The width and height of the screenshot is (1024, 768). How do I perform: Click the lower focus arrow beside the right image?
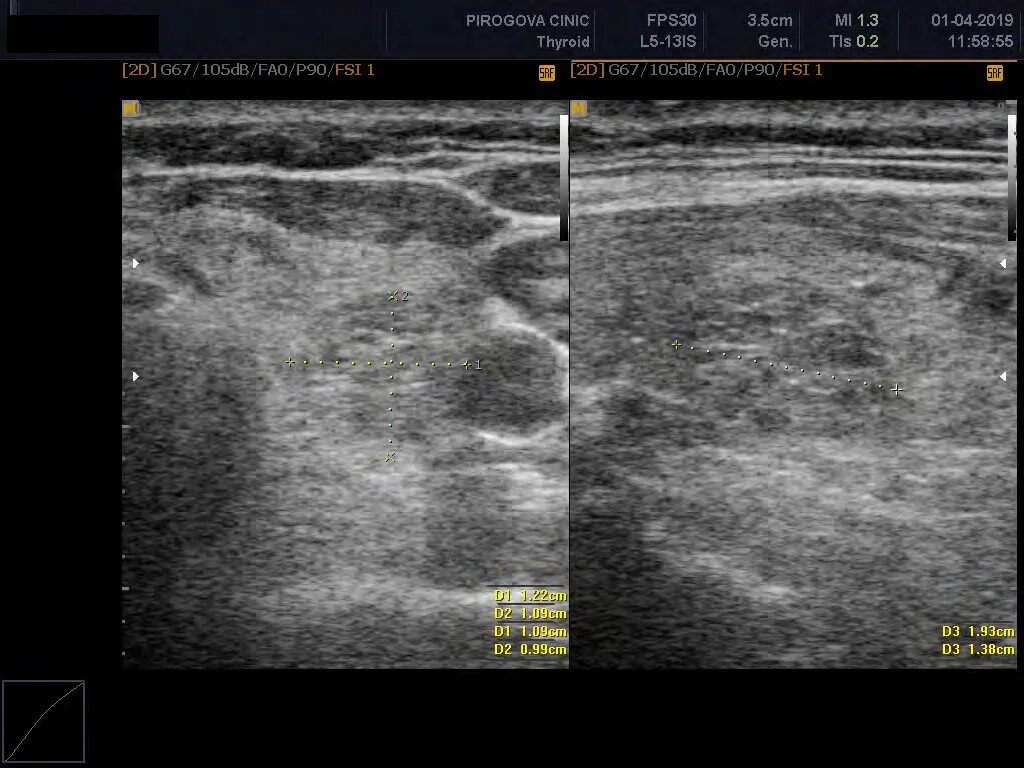tap(1003, 376)
